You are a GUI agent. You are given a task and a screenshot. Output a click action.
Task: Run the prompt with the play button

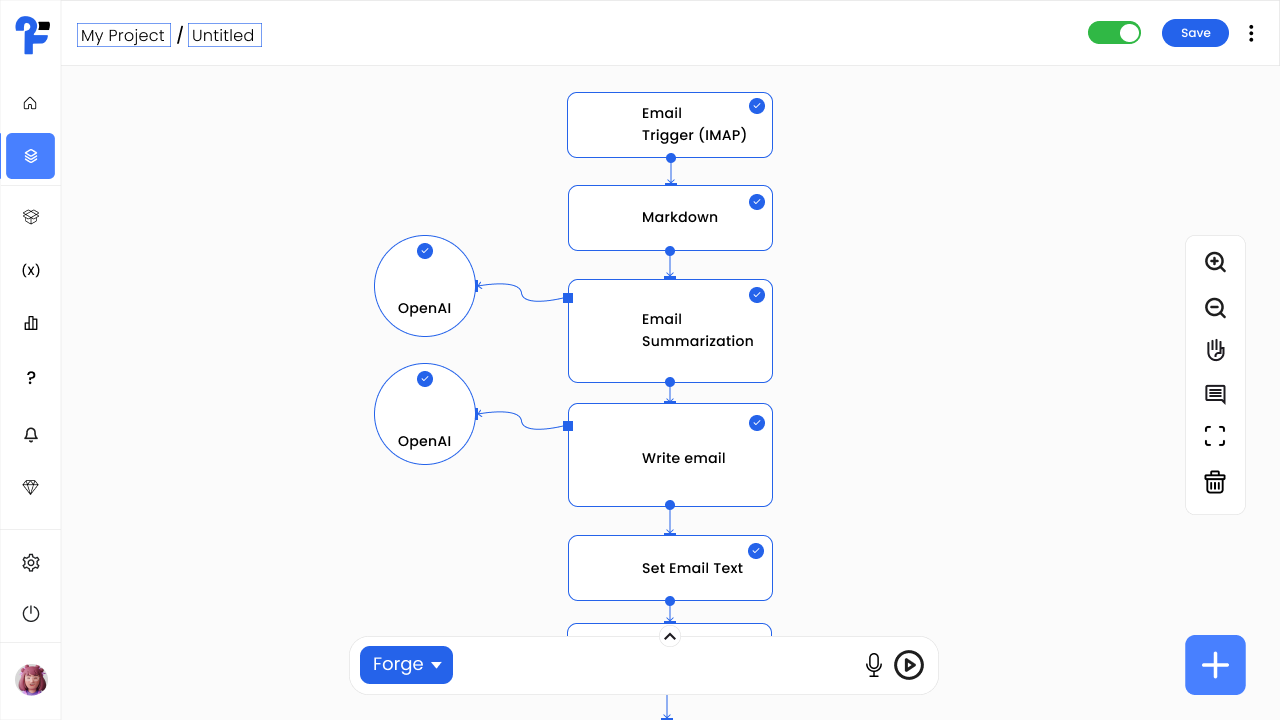[909, 665]
